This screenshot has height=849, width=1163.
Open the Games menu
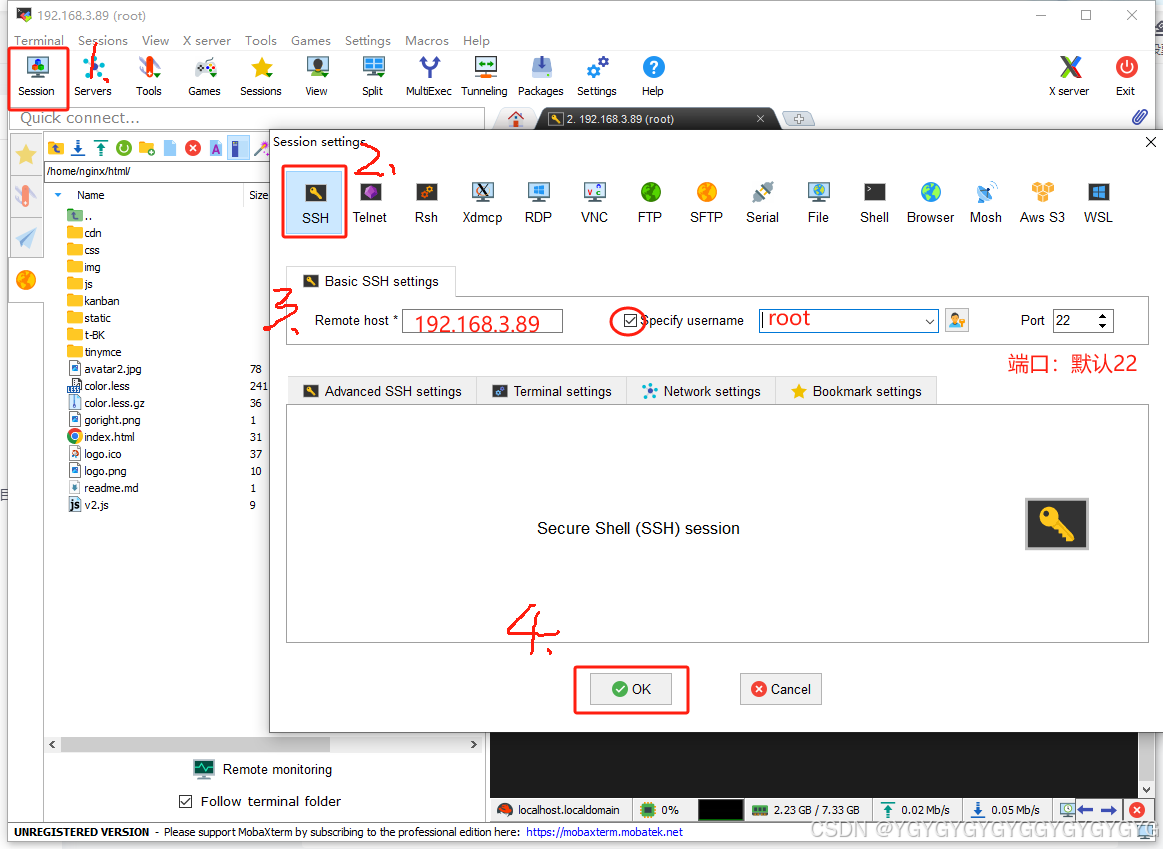(x=310, y=41)
